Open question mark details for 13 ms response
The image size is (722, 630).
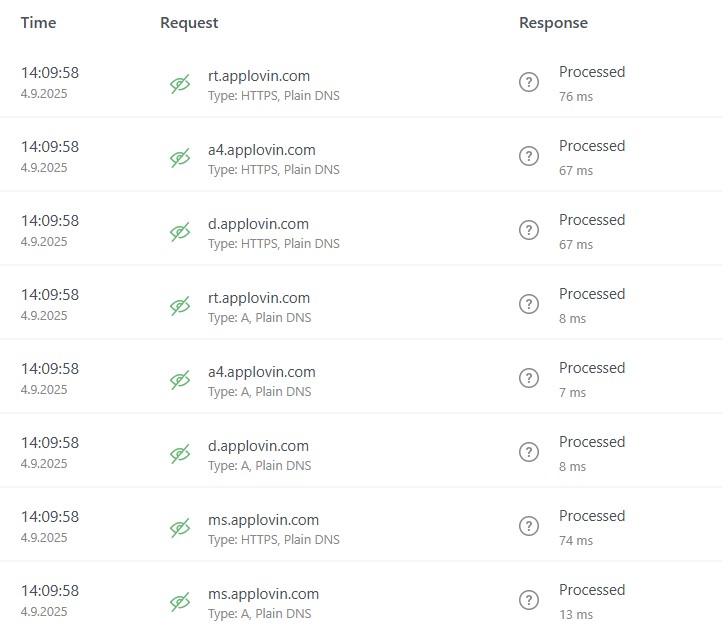point(529,600)
